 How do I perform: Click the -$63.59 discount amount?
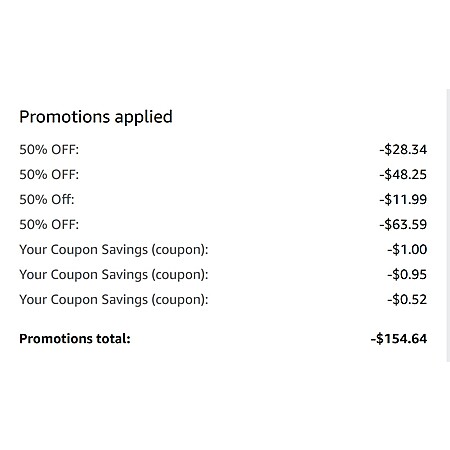[403, 224]
